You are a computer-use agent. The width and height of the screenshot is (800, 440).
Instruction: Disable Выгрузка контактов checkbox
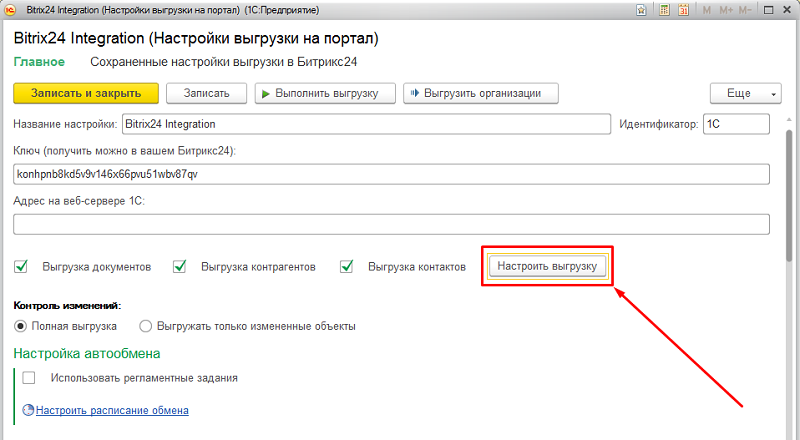[347, 266]
